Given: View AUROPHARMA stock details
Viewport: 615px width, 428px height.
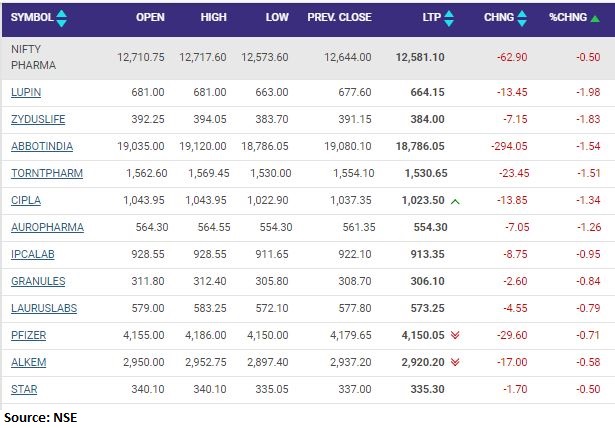Looking at the screenshot, I should click(47, 228).
